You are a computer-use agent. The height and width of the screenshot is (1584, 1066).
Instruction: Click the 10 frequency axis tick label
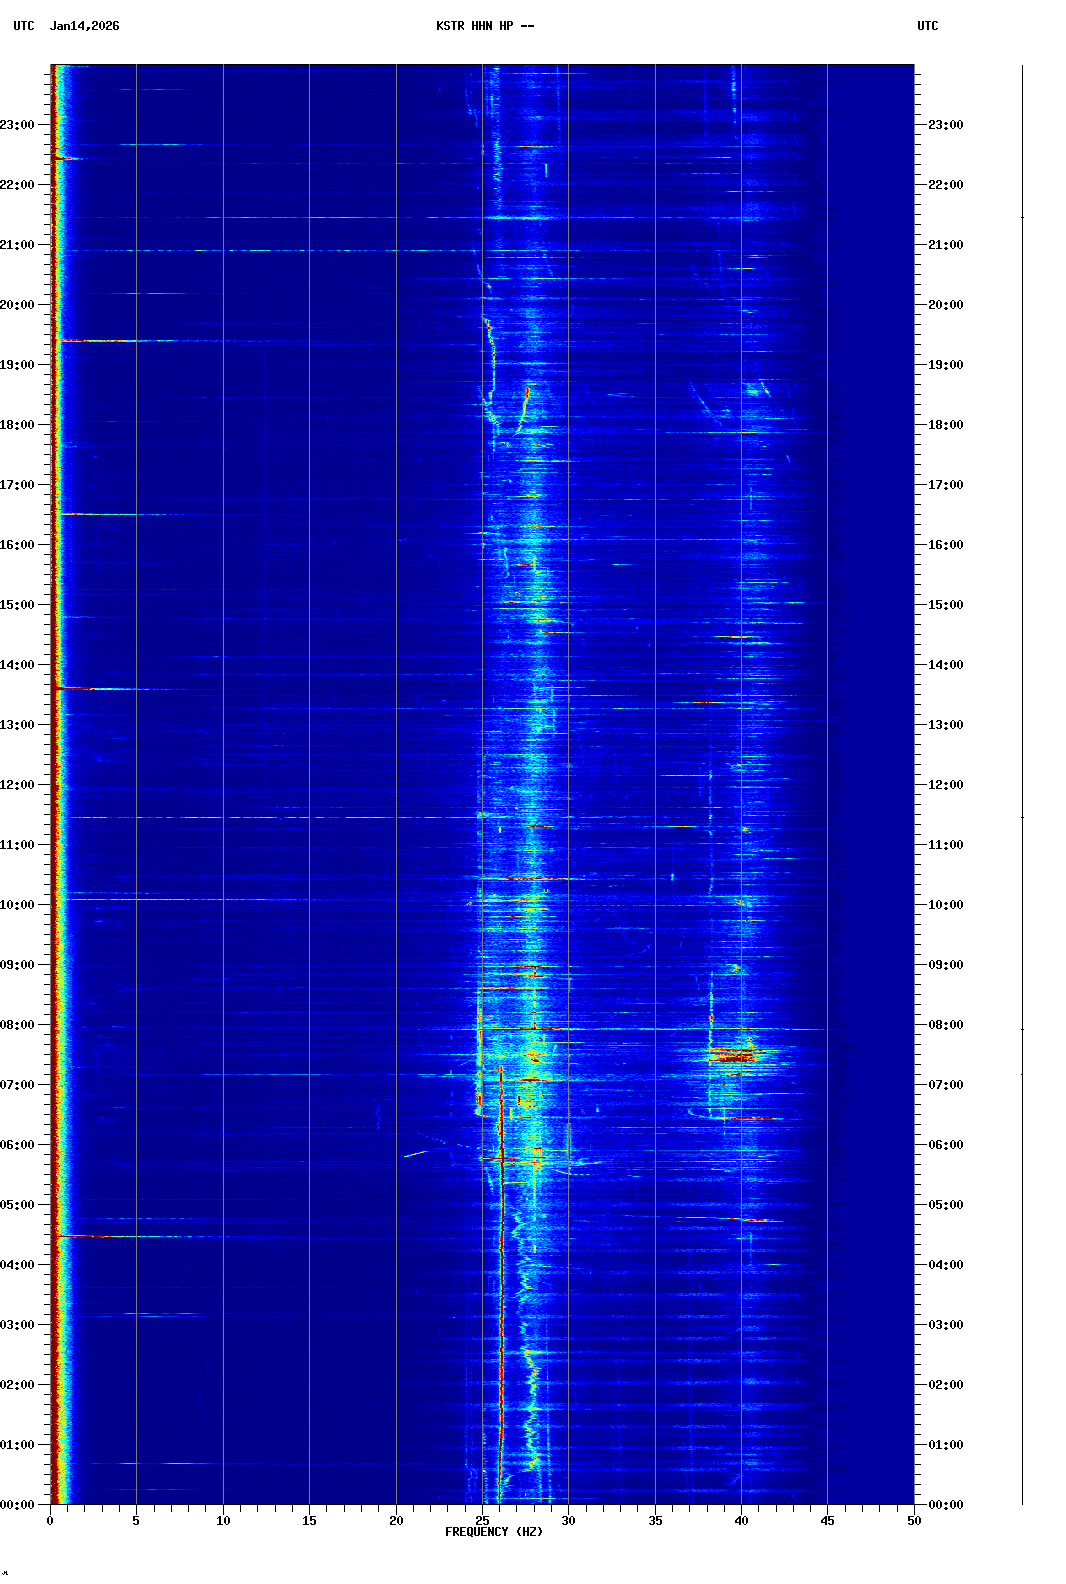(x=223, y=1521)
